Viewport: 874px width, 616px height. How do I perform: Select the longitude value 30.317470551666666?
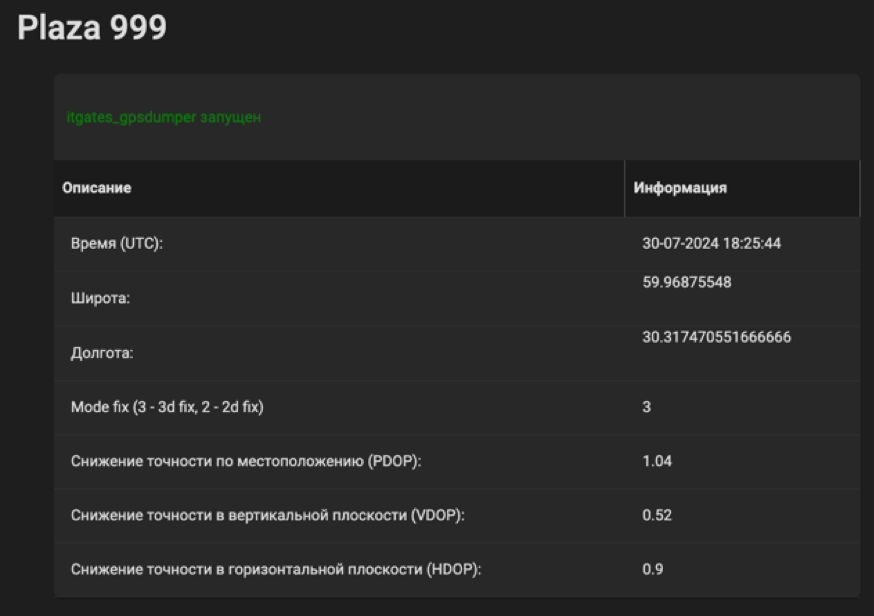[x=716, y=337]
